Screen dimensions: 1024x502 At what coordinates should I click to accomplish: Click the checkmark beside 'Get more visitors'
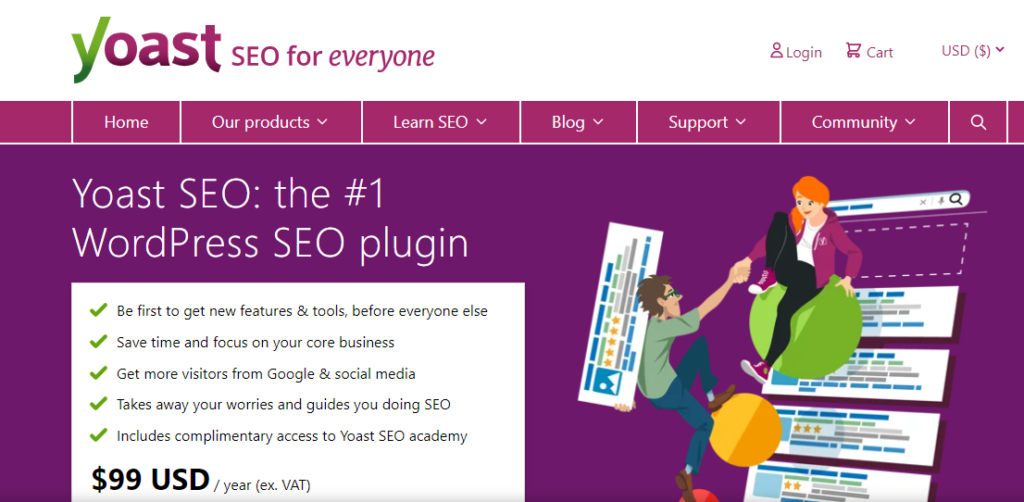point(99,372)
